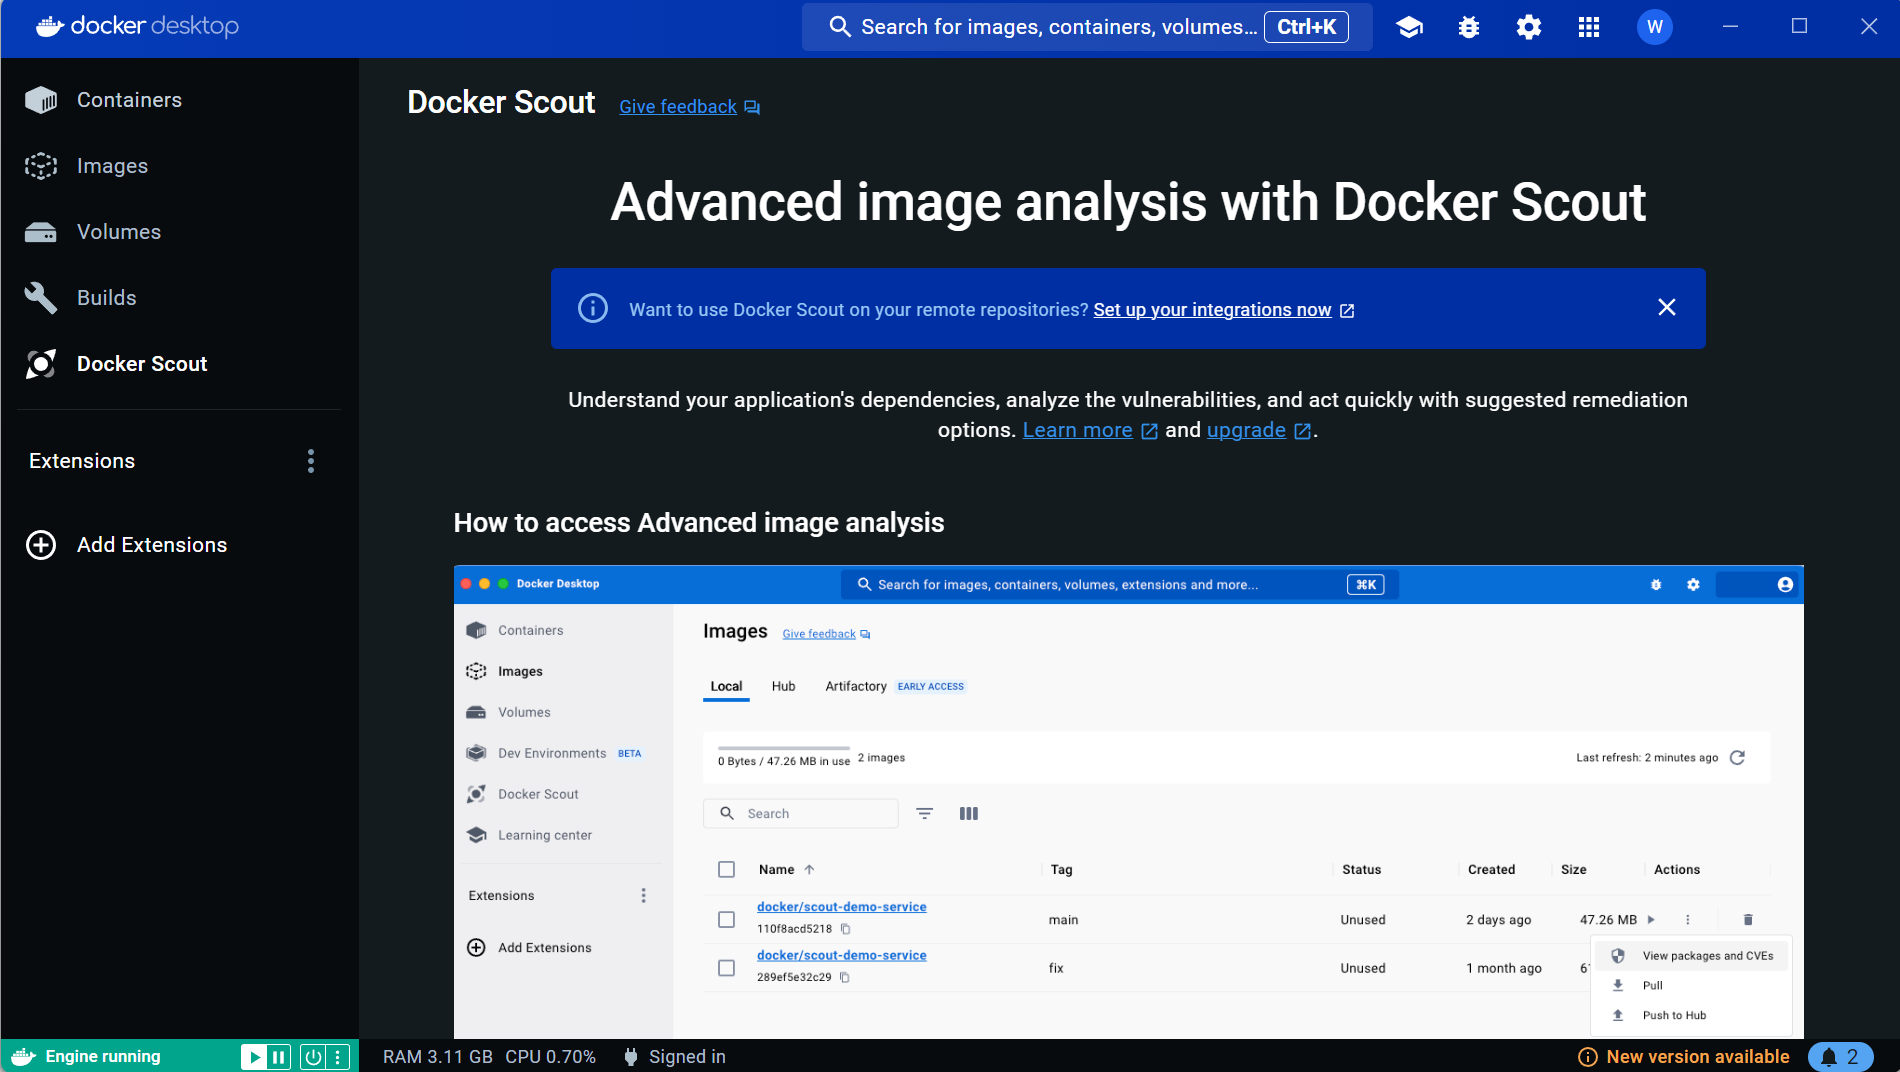Click the Docker Scout page heading
This screenshot has width=1900, height=1072.
(x=501, y=102)
